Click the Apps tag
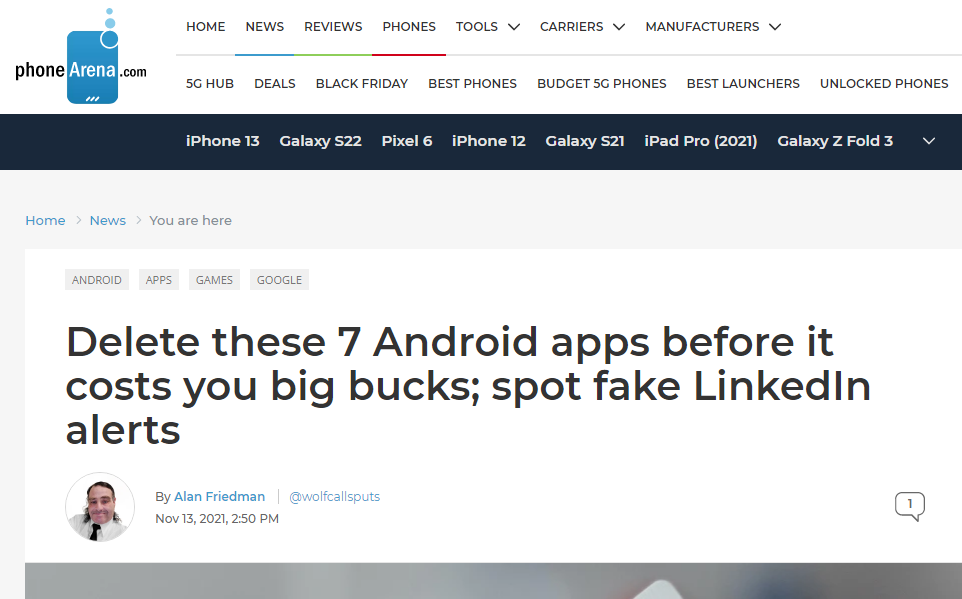The height and width of the screenshot is (599, 962). click(x=159, y=280)
